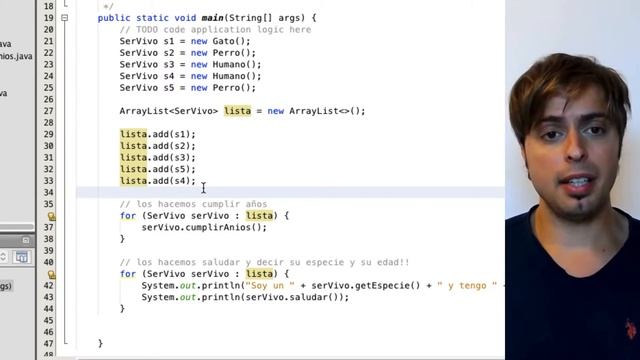Click the 'lista.add(s1);' statement

point(158,134)
